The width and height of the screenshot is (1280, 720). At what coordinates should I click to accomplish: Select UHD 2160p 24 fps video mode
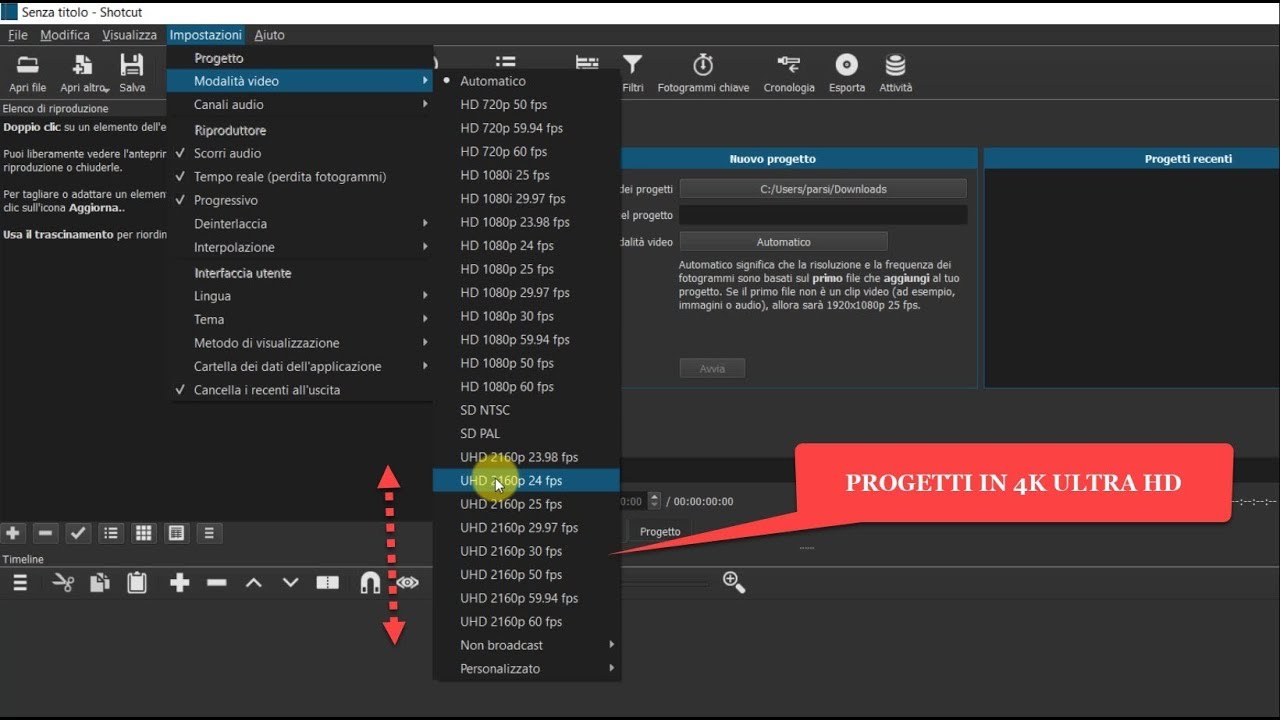pos(527,481)
